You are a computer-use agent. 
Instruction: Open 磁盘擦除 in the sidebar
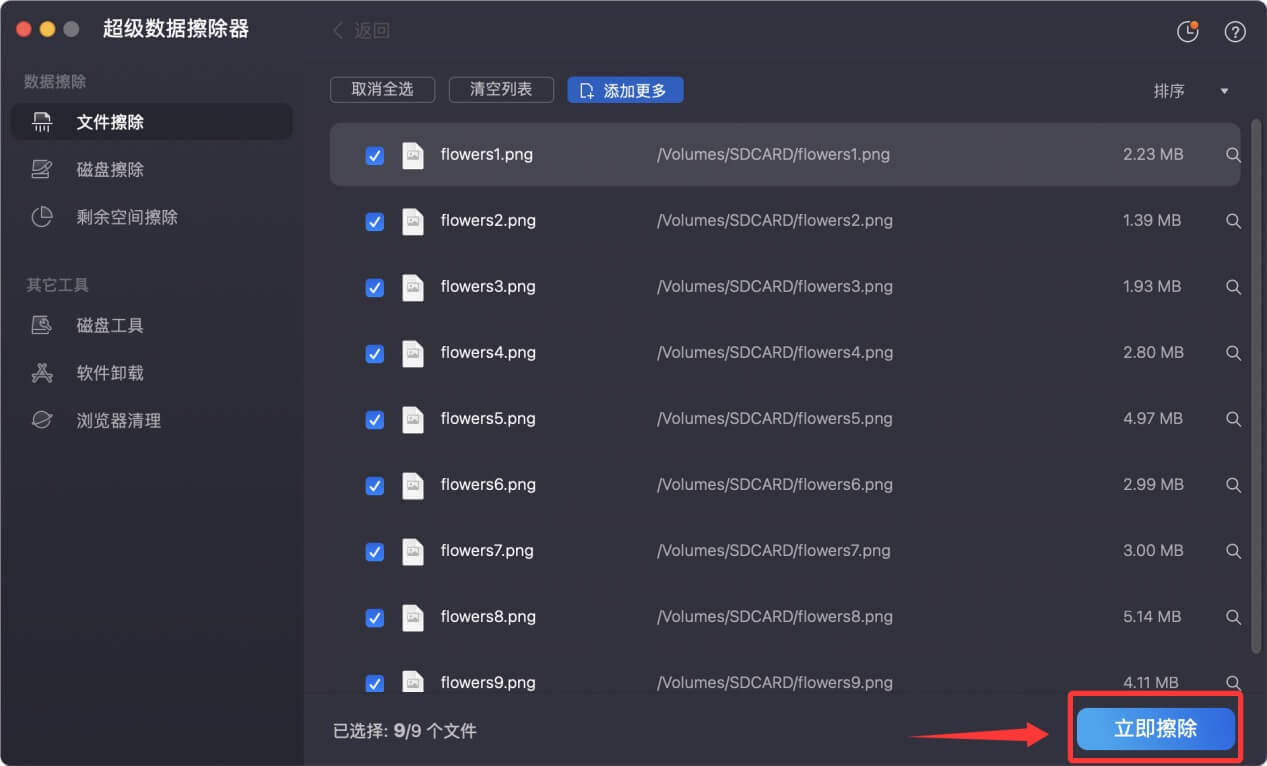pos(110,170)
